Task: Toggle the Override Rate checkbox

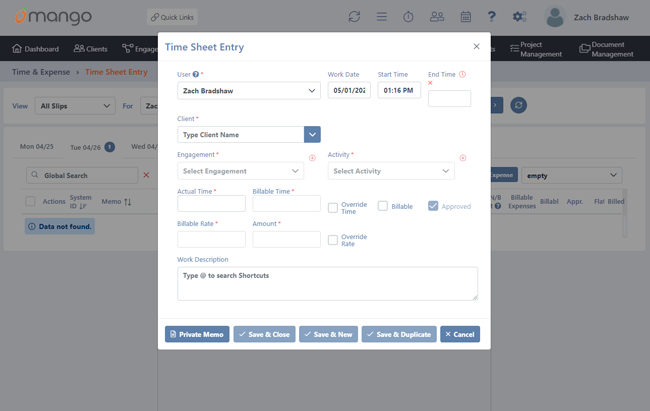Action: [x=333, y=240]
